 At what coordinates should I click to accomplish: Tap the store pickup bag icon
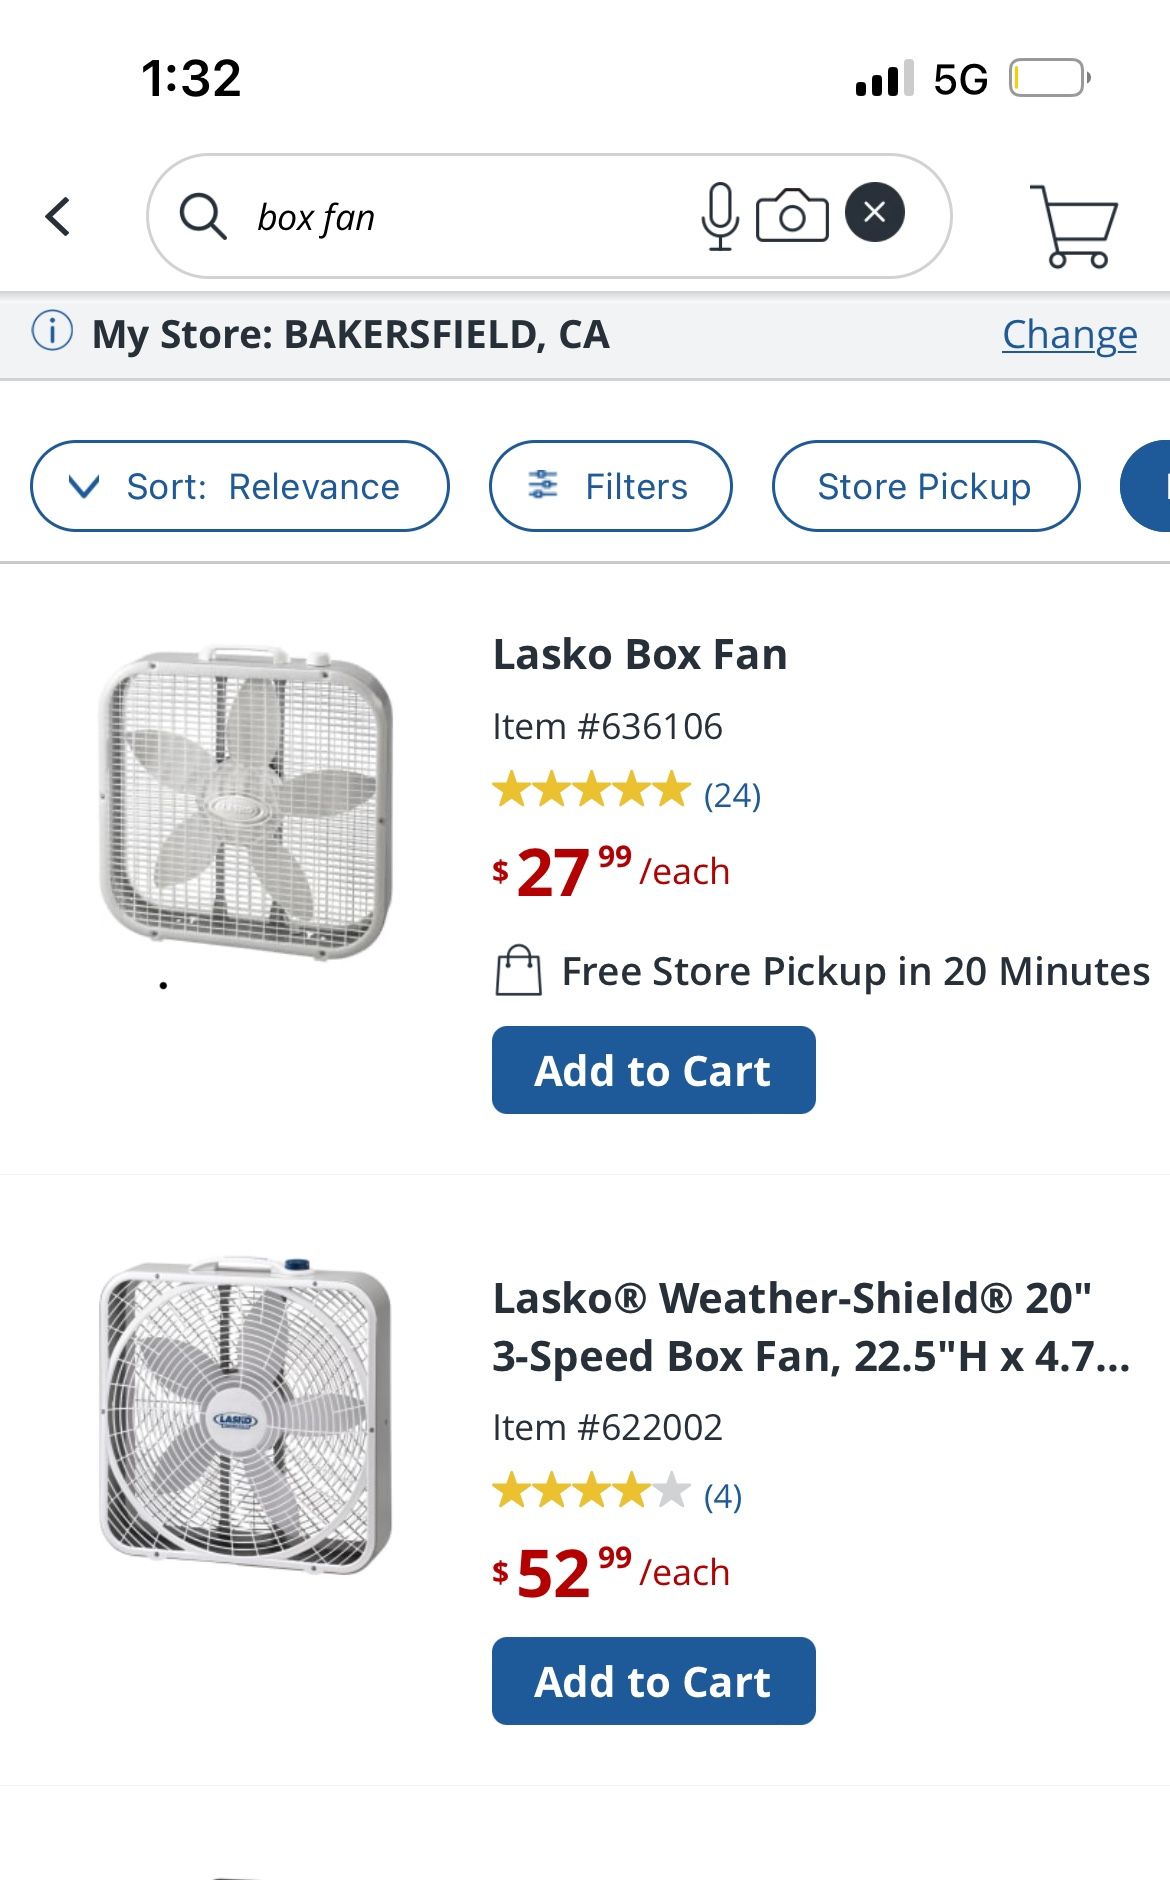pos(519,970)
